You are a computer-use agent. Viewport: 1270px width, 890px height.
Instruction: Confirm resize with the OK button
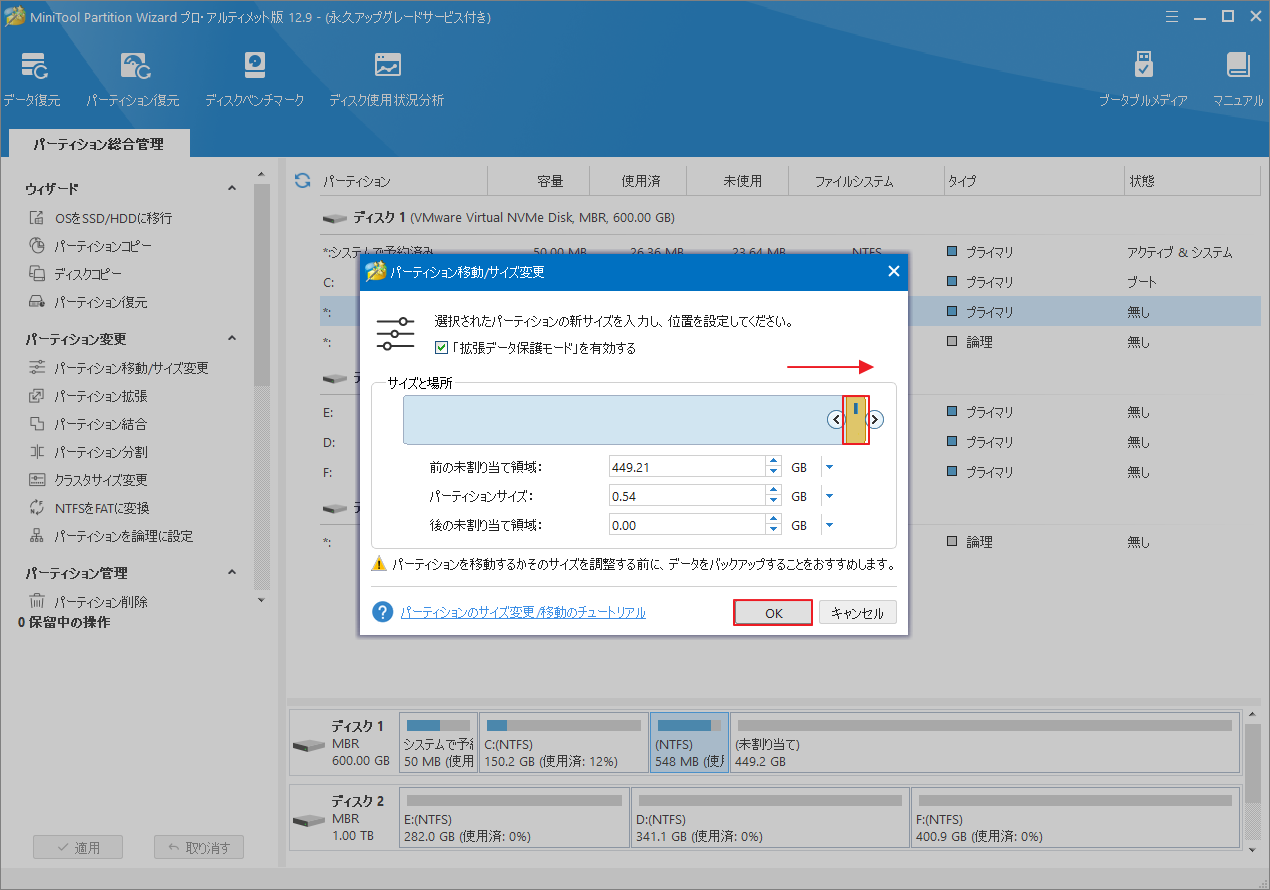pos(772,611)
